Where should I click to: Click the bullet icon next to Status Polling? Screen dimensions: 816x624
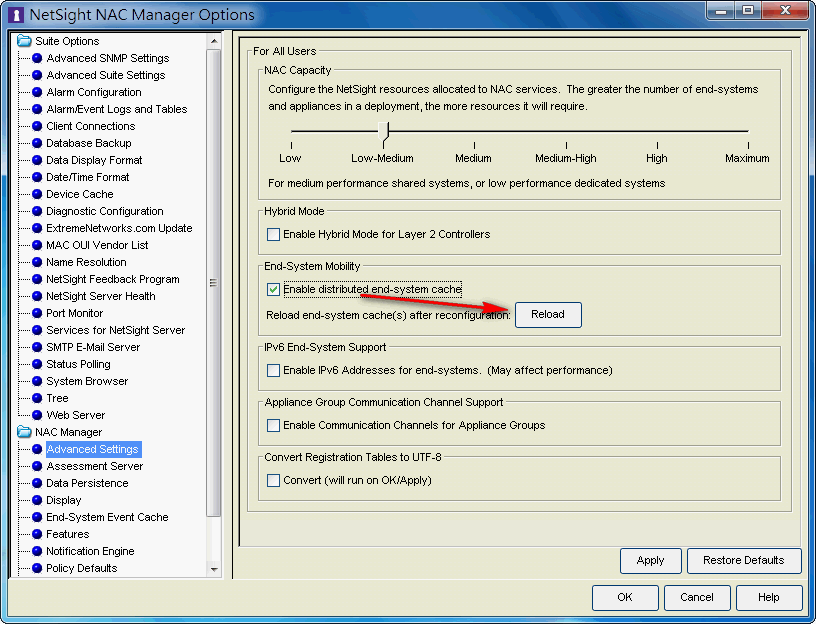(37, 364)
